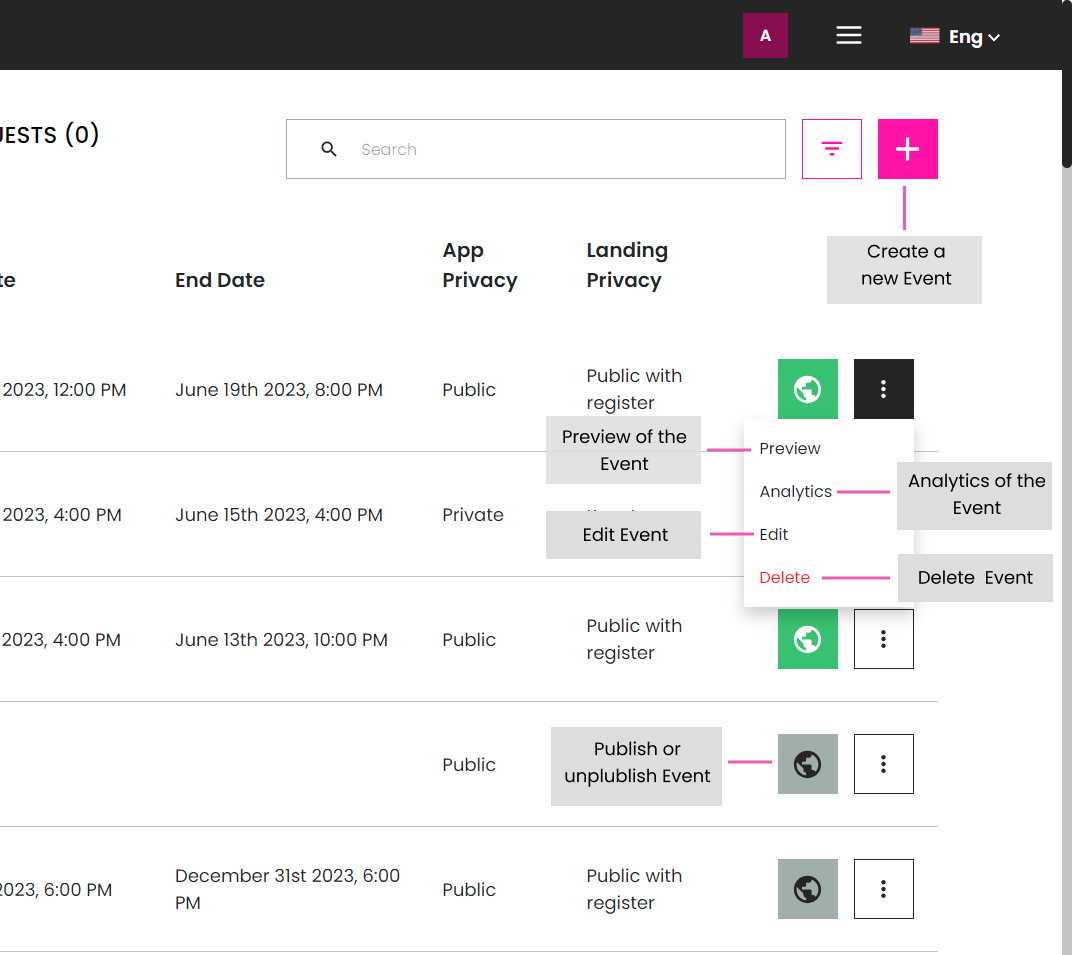
Task: Click 'December 31st 2023, 6:00 PM' cell
Action: (287, 889)
